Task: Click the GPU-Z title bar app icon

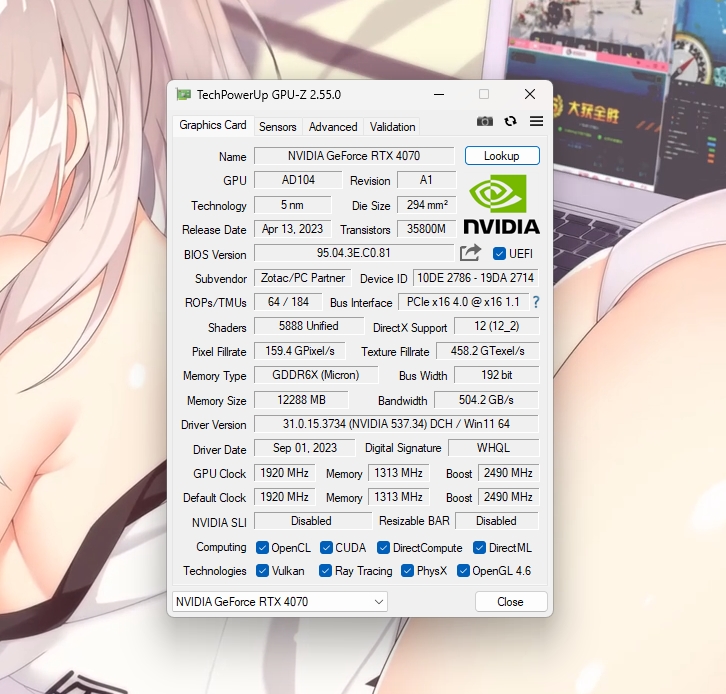Action: pos(184,94)
